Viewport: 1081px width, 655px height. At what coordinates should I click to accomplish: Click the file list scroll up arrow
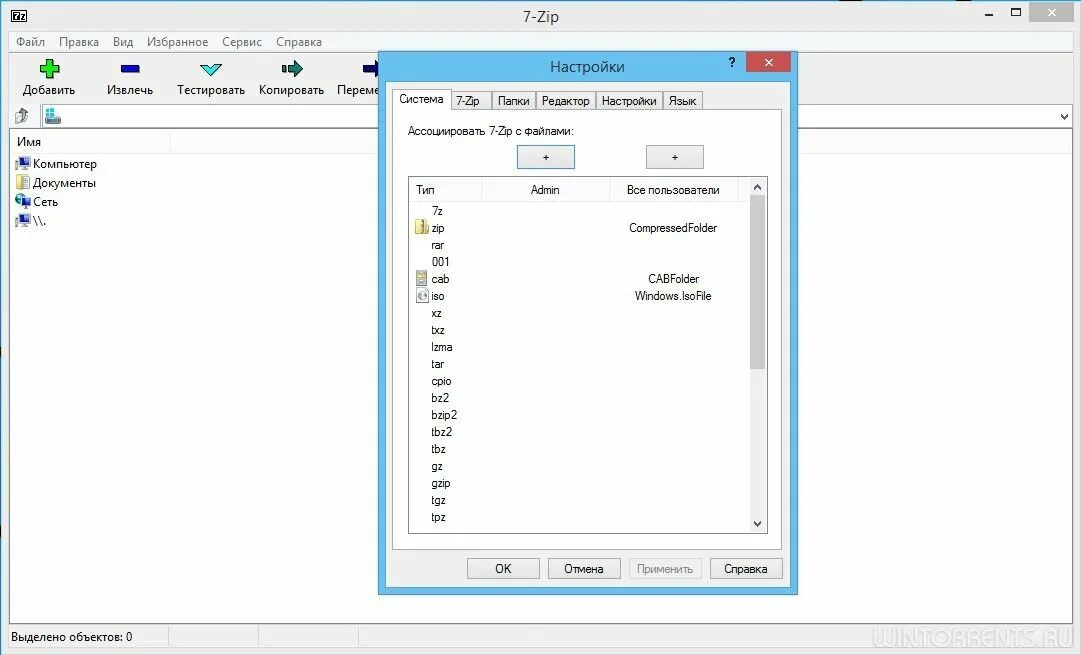[757, 187]
